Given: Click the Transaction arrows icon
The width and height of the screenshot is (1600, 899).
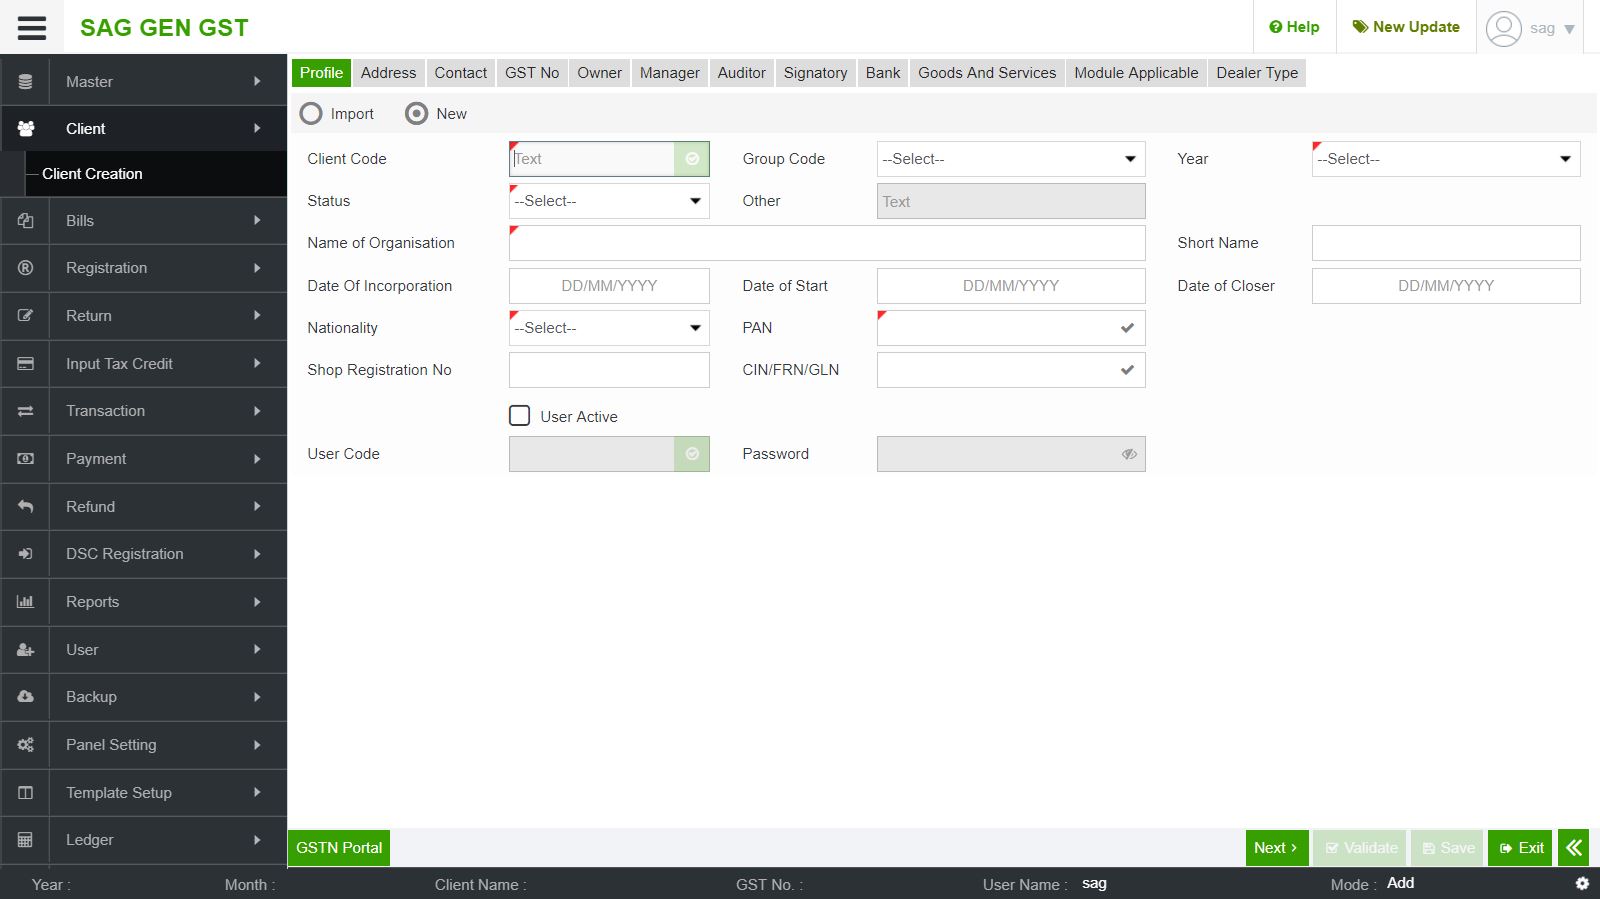Looking at the screenshot, I should 26,411.
